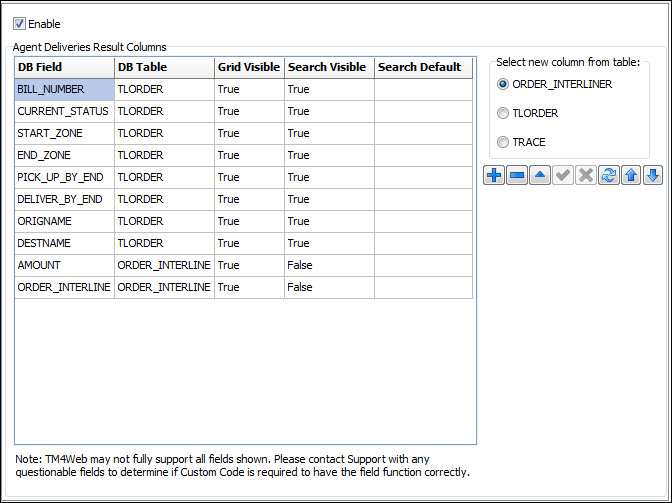
Task: Select the TRACE table radio button
Action: [503, 142]
